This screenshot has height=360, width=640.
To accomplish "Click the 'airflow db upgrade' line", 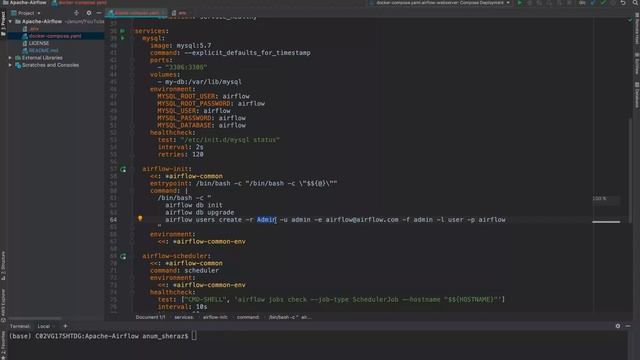I will click(200, 213).
